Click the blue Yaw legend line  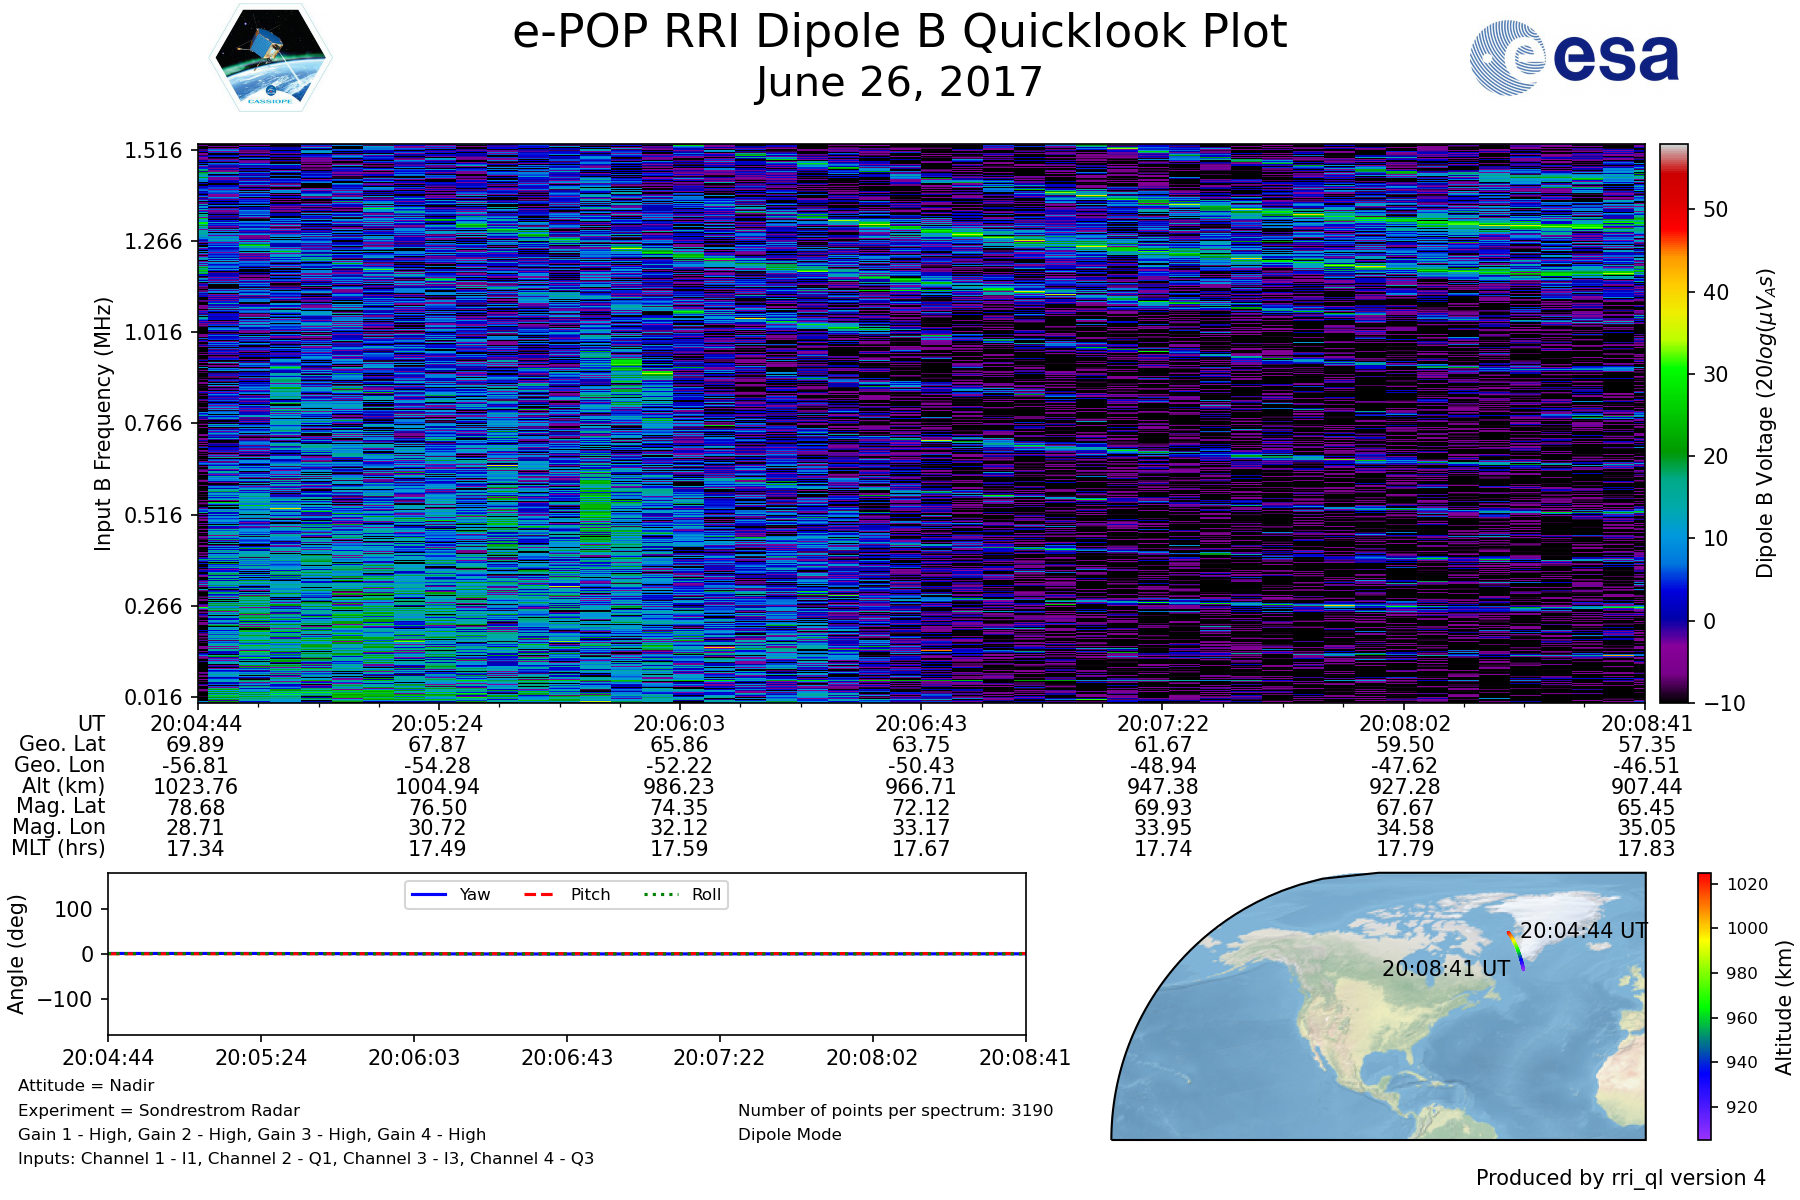pos(428,894)
